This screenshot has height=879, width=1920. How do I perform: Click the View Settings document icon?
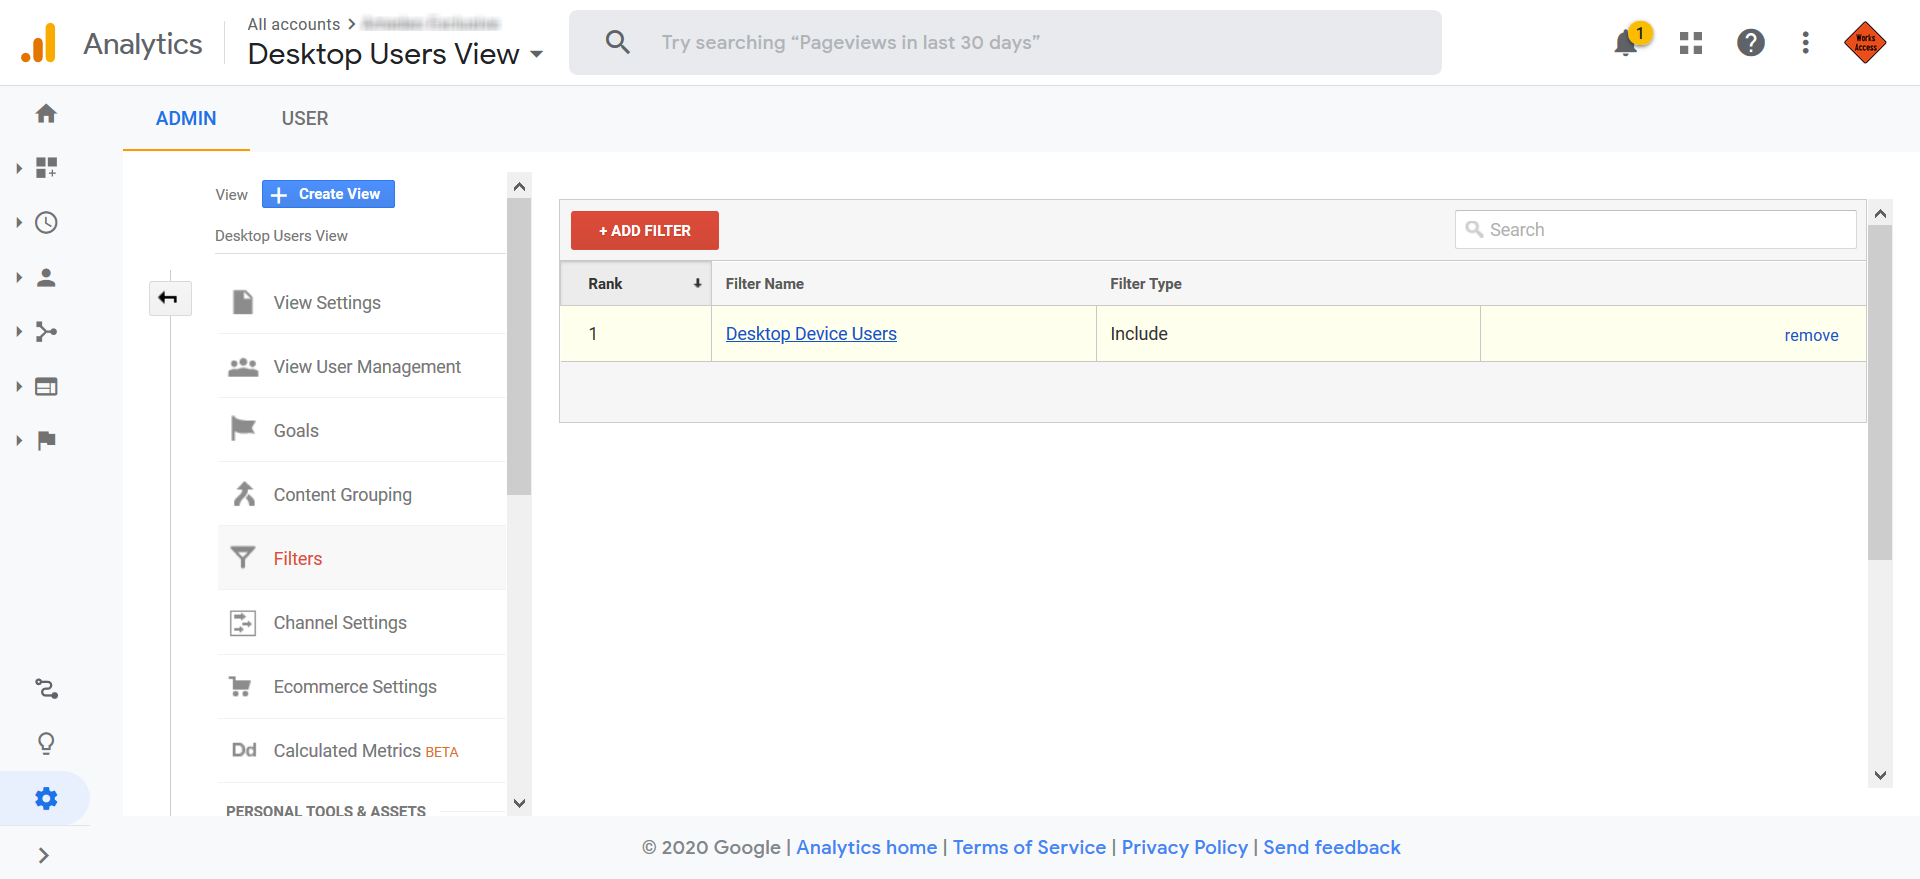point(243,302)
